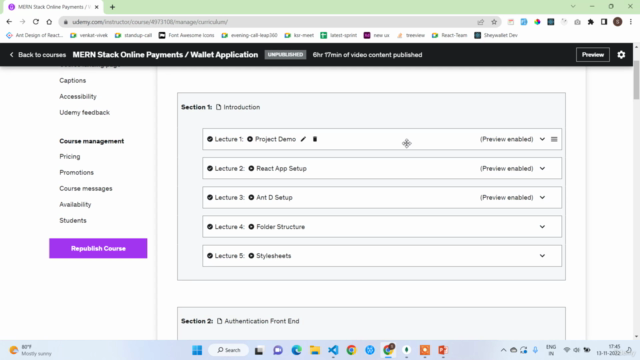This screenshot has height=360, width=640.
Task: Open standup-call bookmark
Action: [x=133, y=35]
